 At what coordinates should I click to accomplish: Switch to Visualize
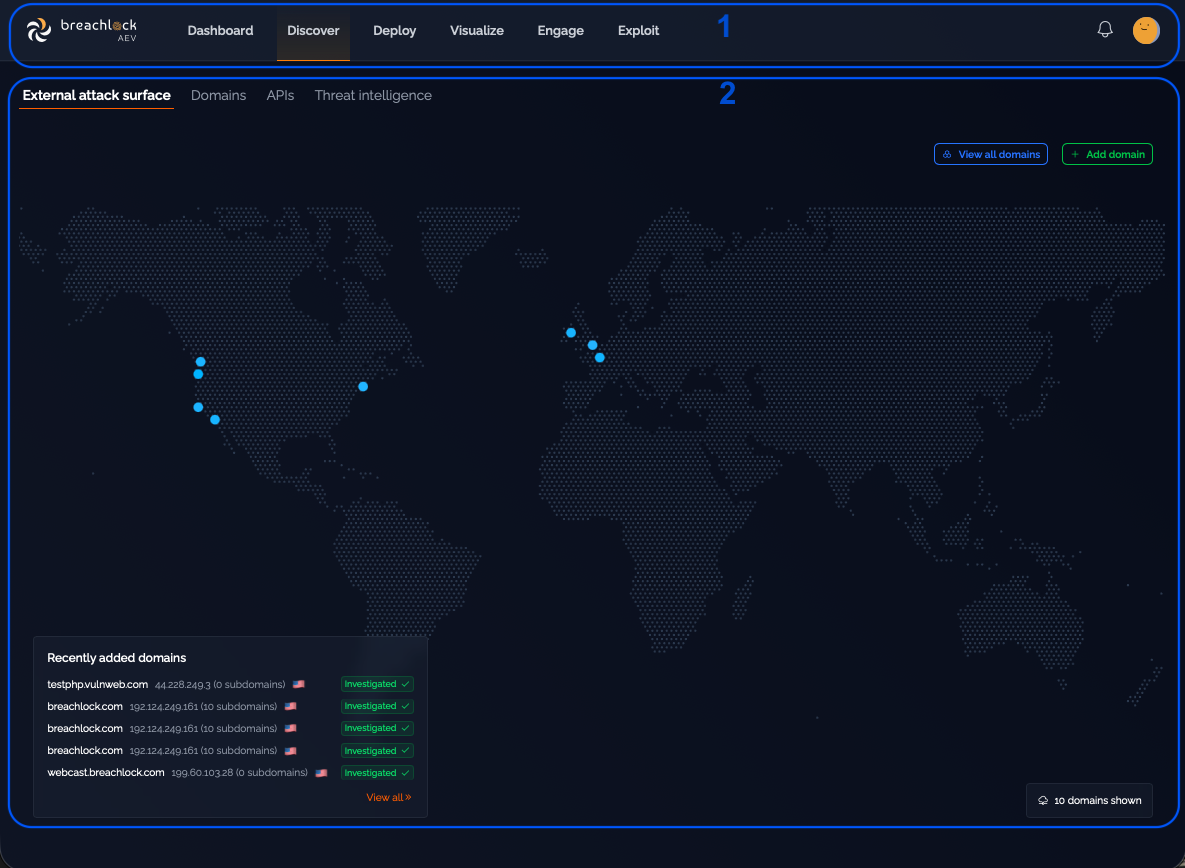(477, 31)
